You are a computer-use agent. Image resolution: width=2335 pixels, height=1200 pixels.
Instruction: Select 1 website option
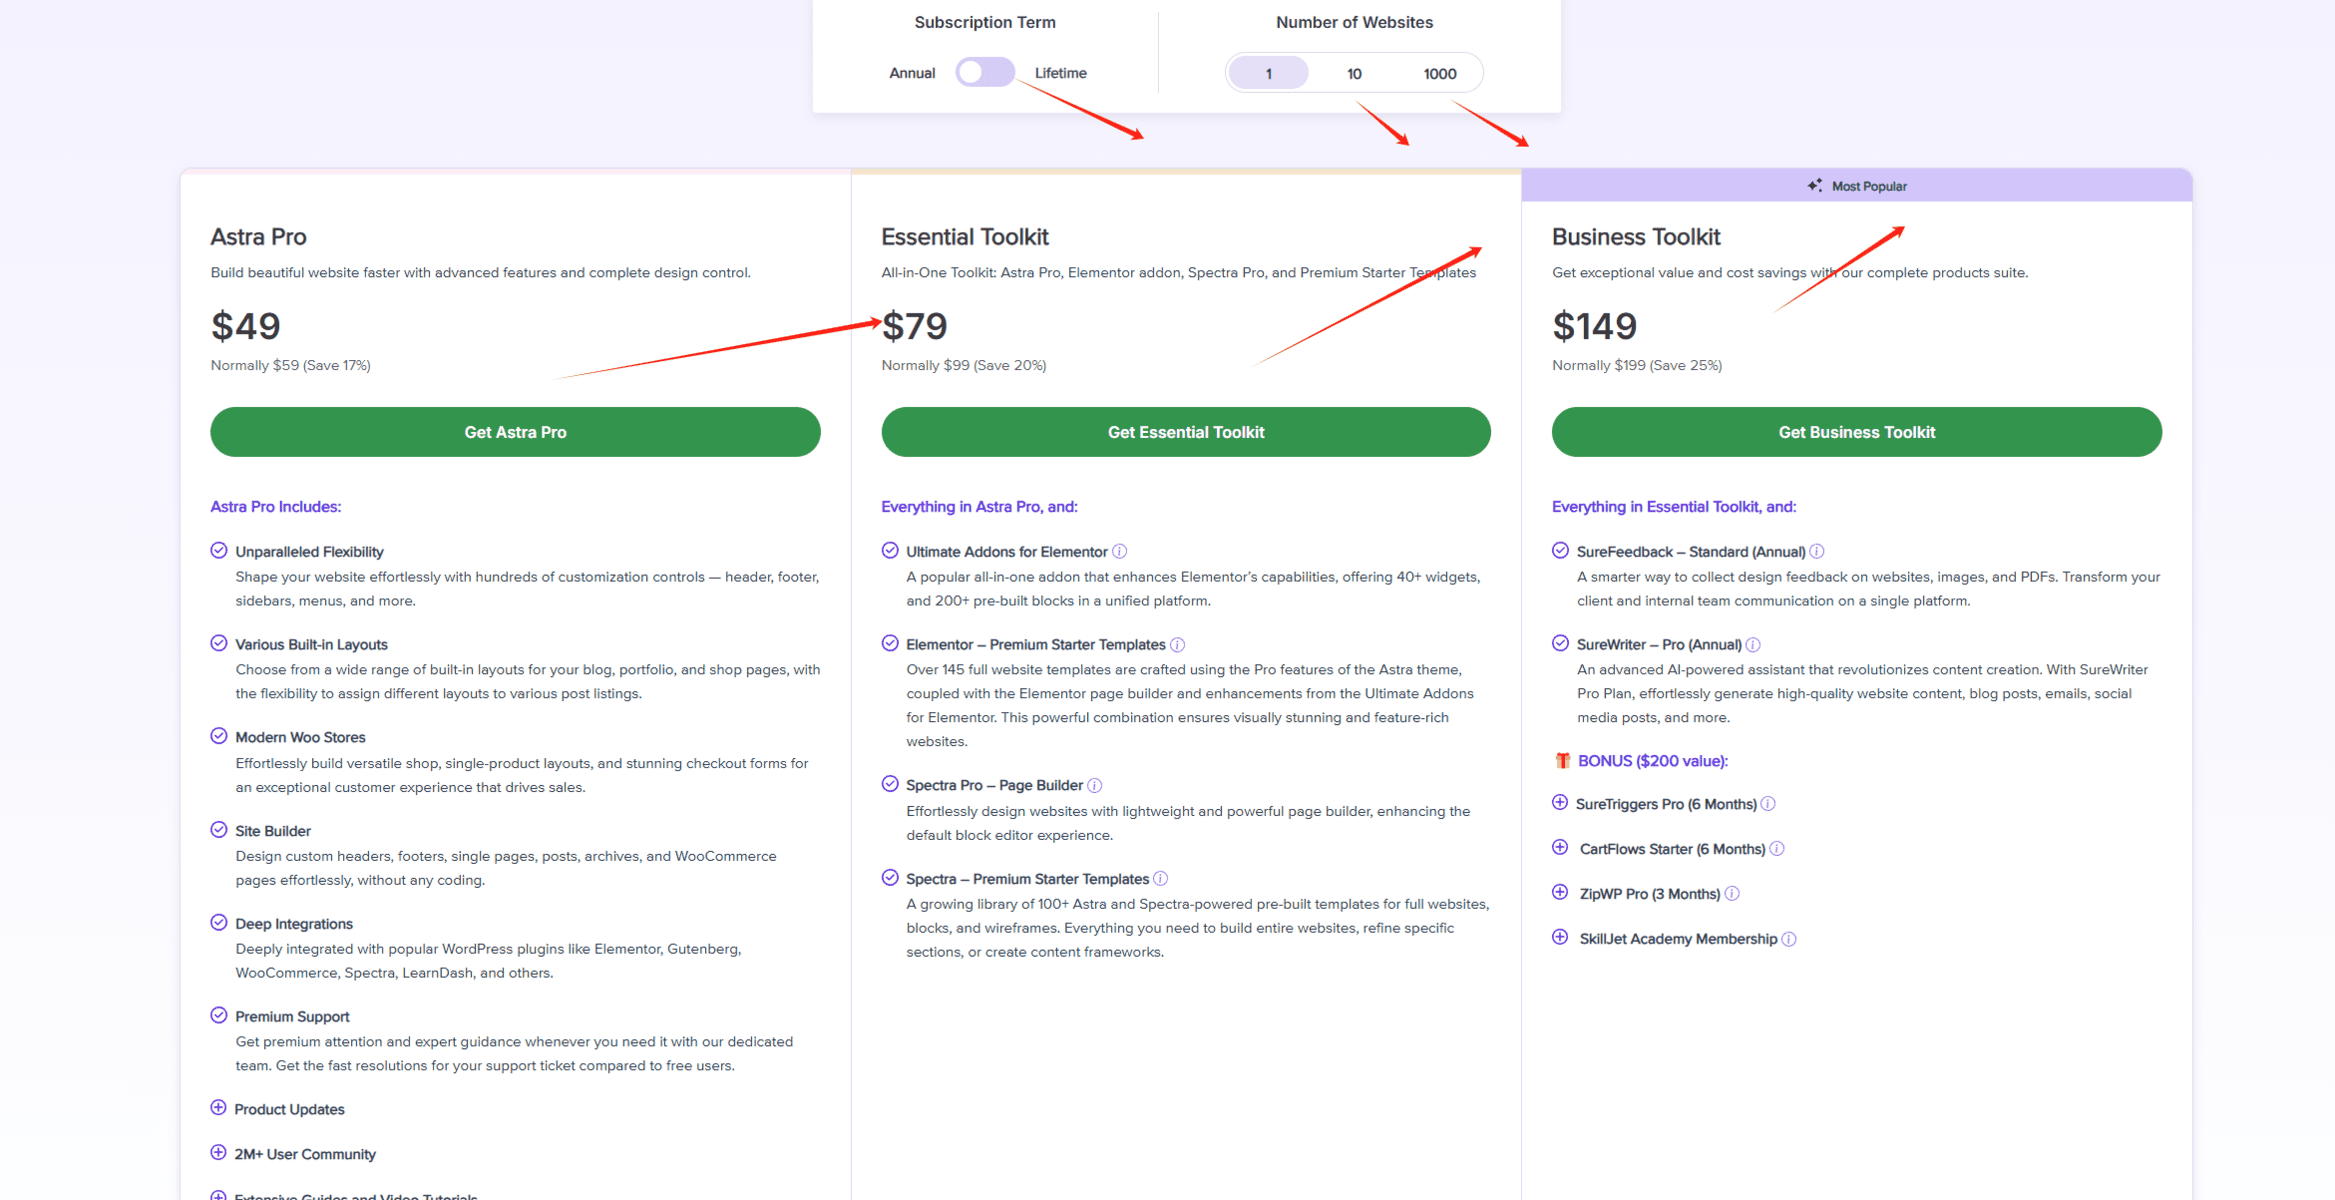point(1268,74)
